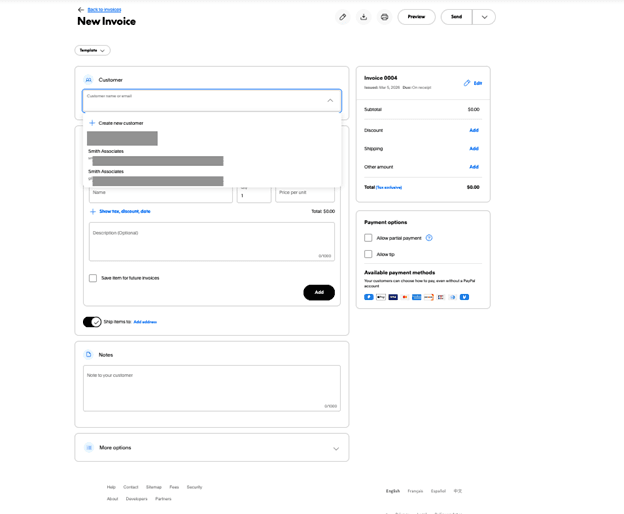Viewport: 624px width, 514px height.
Task: Click the PayPal payment method icon
Action: pyautogui.click(x=369, y=297)
